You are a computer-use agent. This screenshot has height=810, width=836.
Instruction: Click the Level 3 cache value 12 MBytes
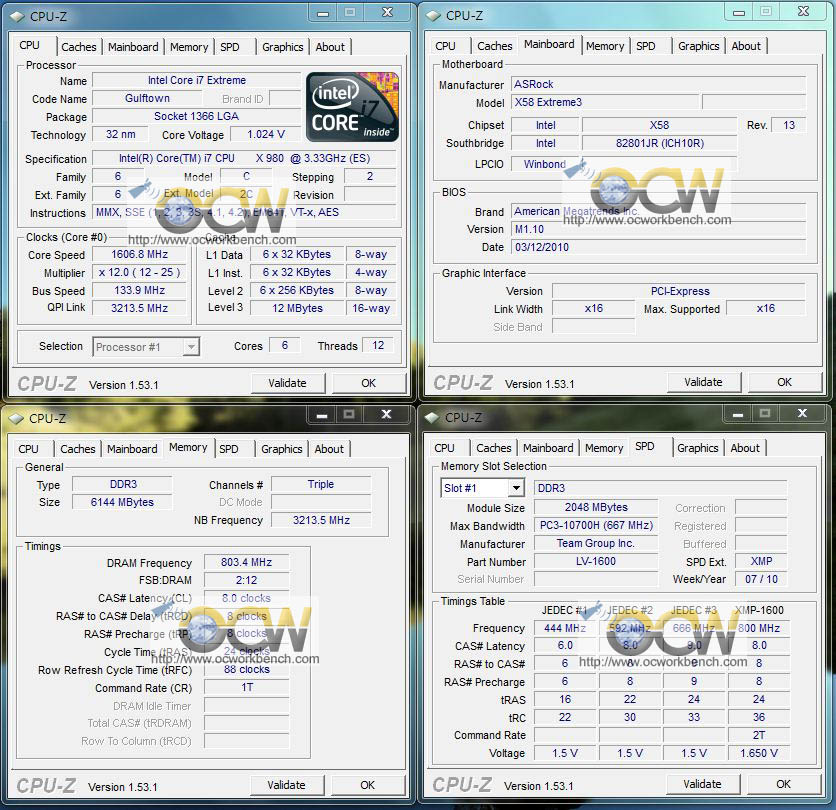click(x=297, y=308)
